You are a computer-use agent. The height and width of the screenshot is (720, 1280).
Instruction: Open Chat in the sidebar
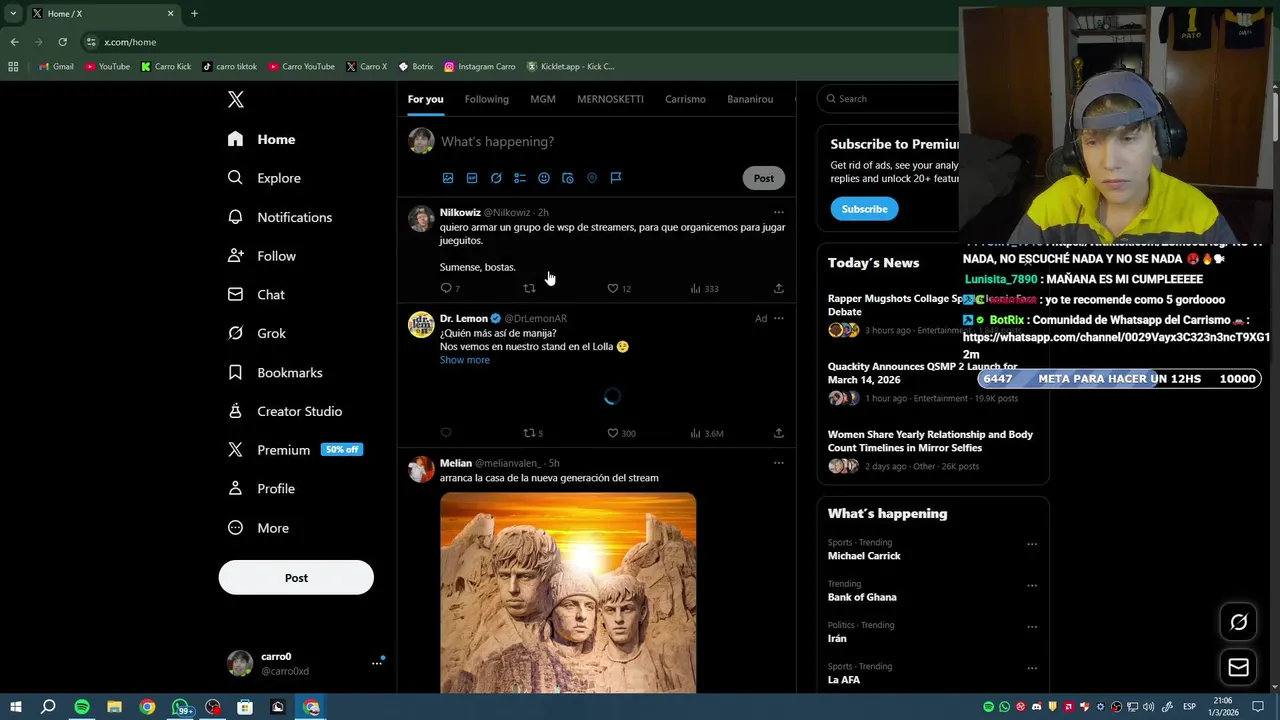coord(257,295)
